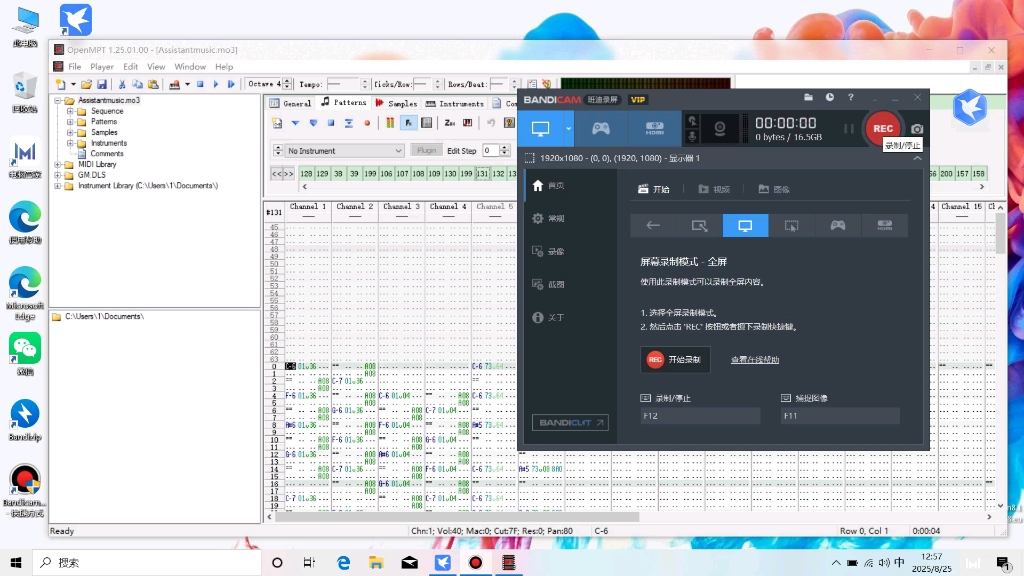The height and width of the screenshot is (576, 1024).
Task: Click the Zxx macro editor icon
Action: point(450,123)
